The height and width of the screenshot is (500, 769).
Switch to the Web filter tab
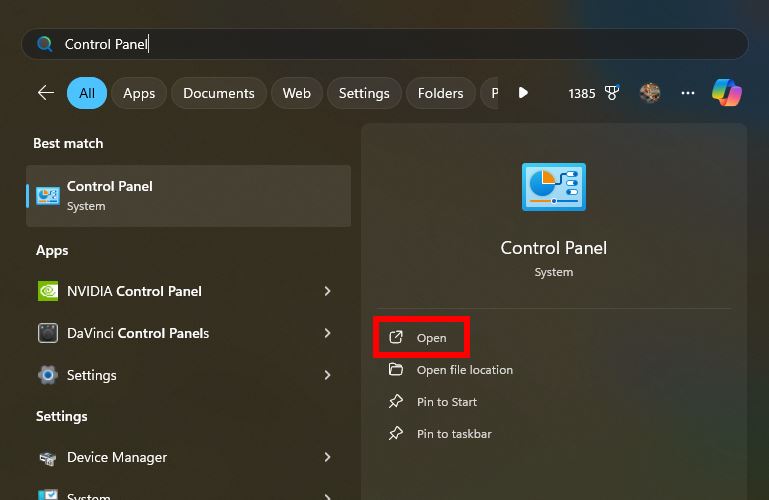pyautogui.click(x=297, y=93)
